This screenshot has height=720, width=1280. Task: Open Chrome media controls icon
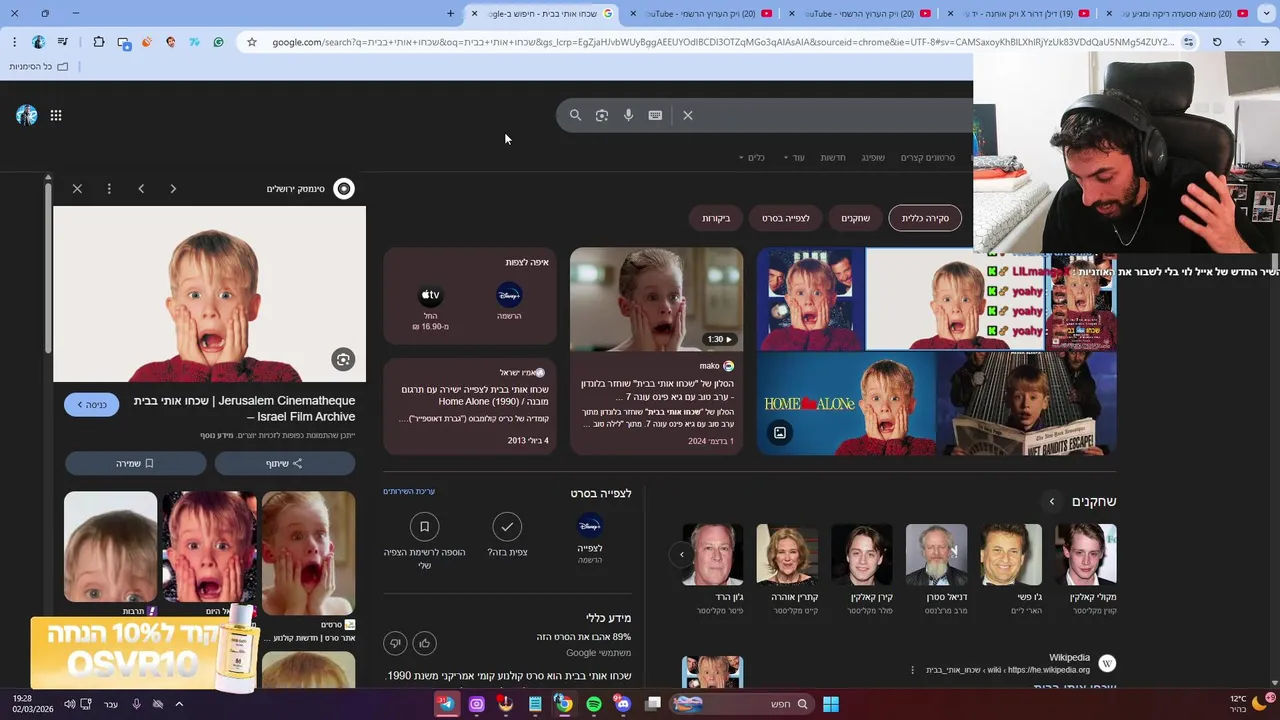point(63,42)
